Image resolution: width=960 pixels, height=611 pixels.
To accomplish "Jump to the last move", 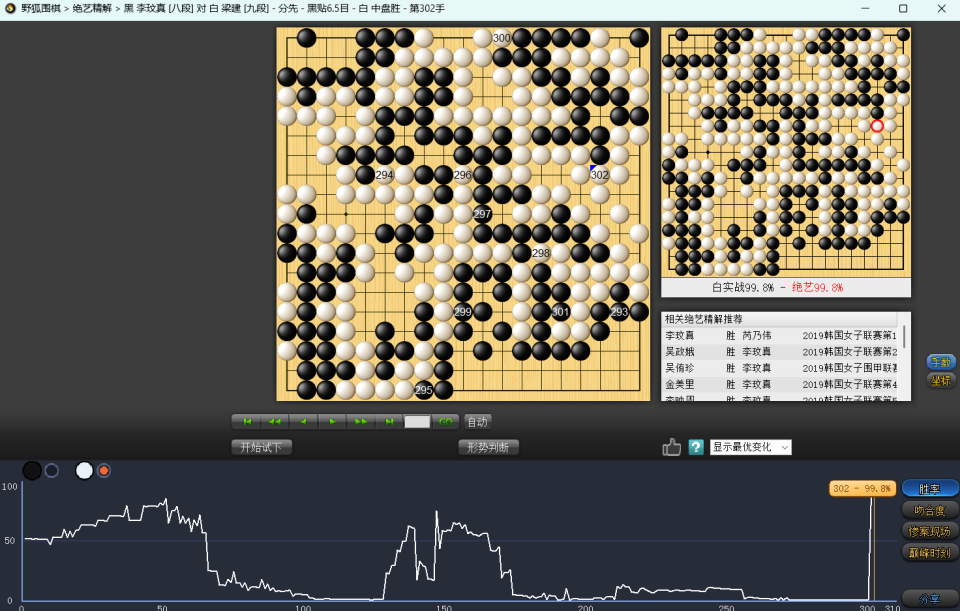I will (388, 422).
